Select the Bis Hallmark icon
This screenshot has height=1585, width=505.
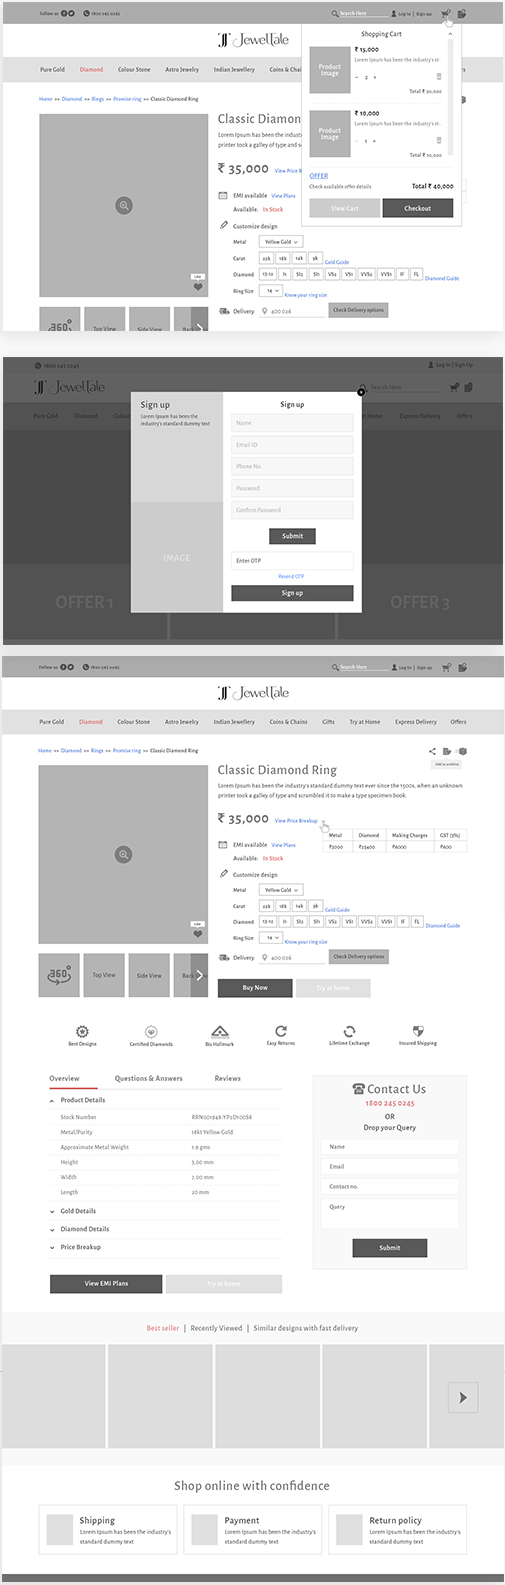tap(219, 1031)
